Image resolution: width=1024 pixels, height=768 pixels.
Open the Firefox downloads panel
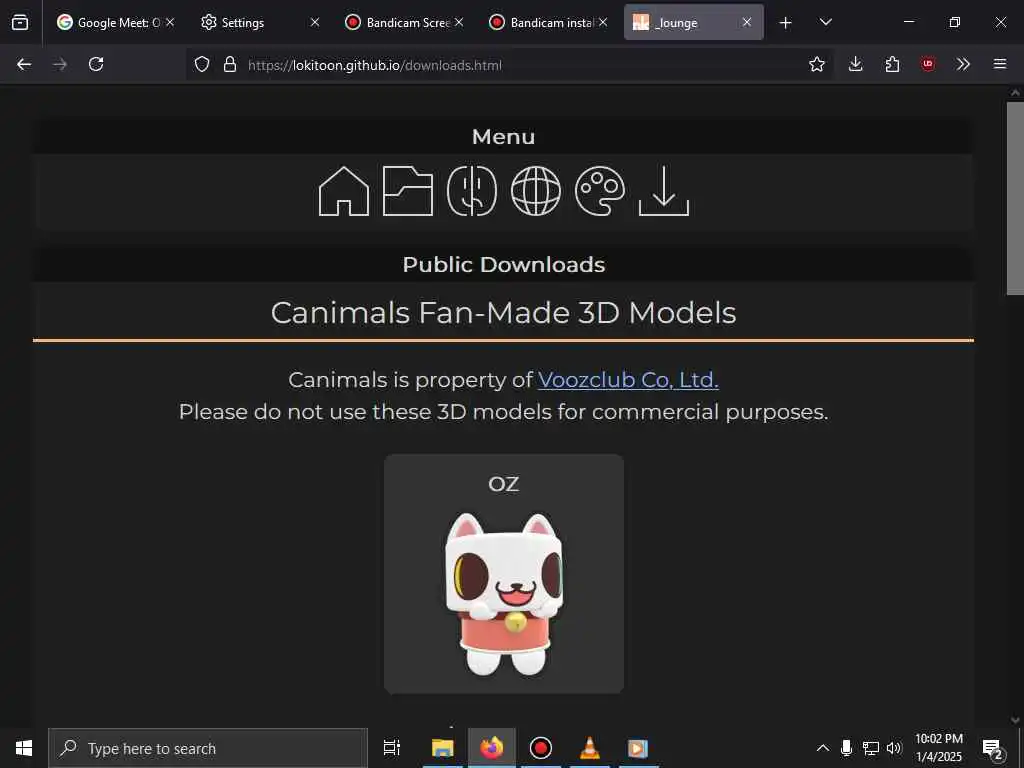(x=856, y=64)
